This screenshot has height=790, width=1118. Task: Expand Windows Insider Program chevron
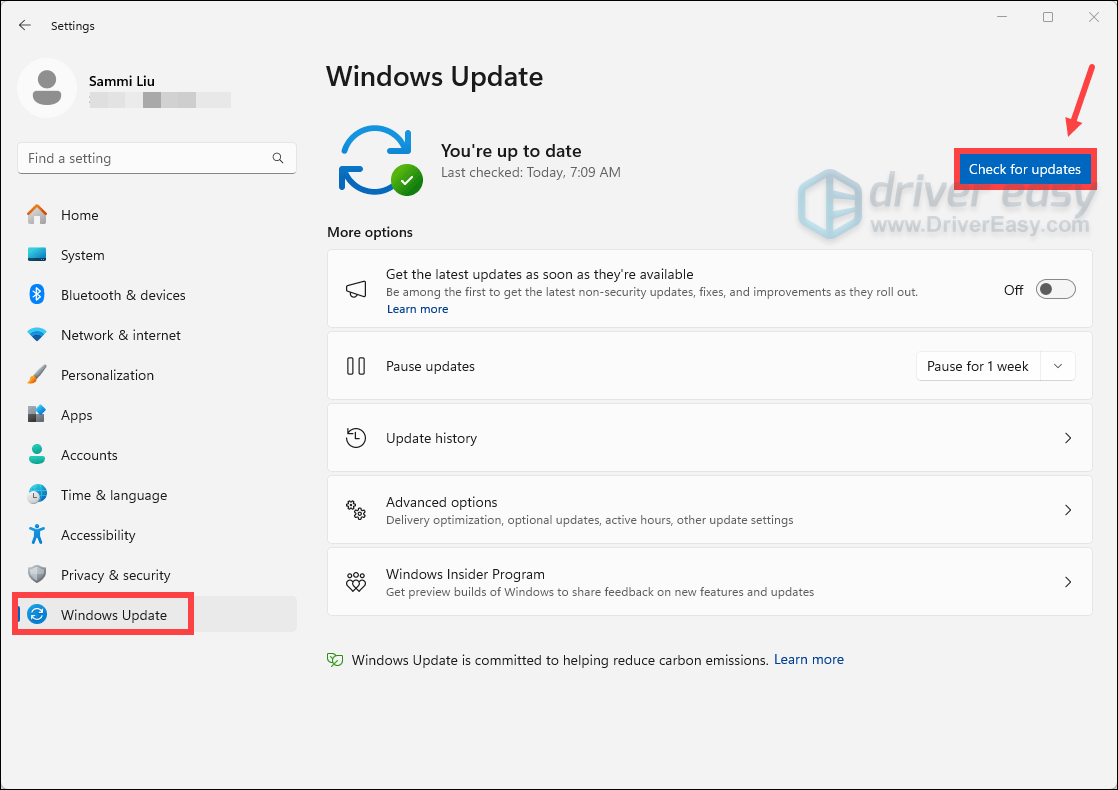coord(1067,582)
